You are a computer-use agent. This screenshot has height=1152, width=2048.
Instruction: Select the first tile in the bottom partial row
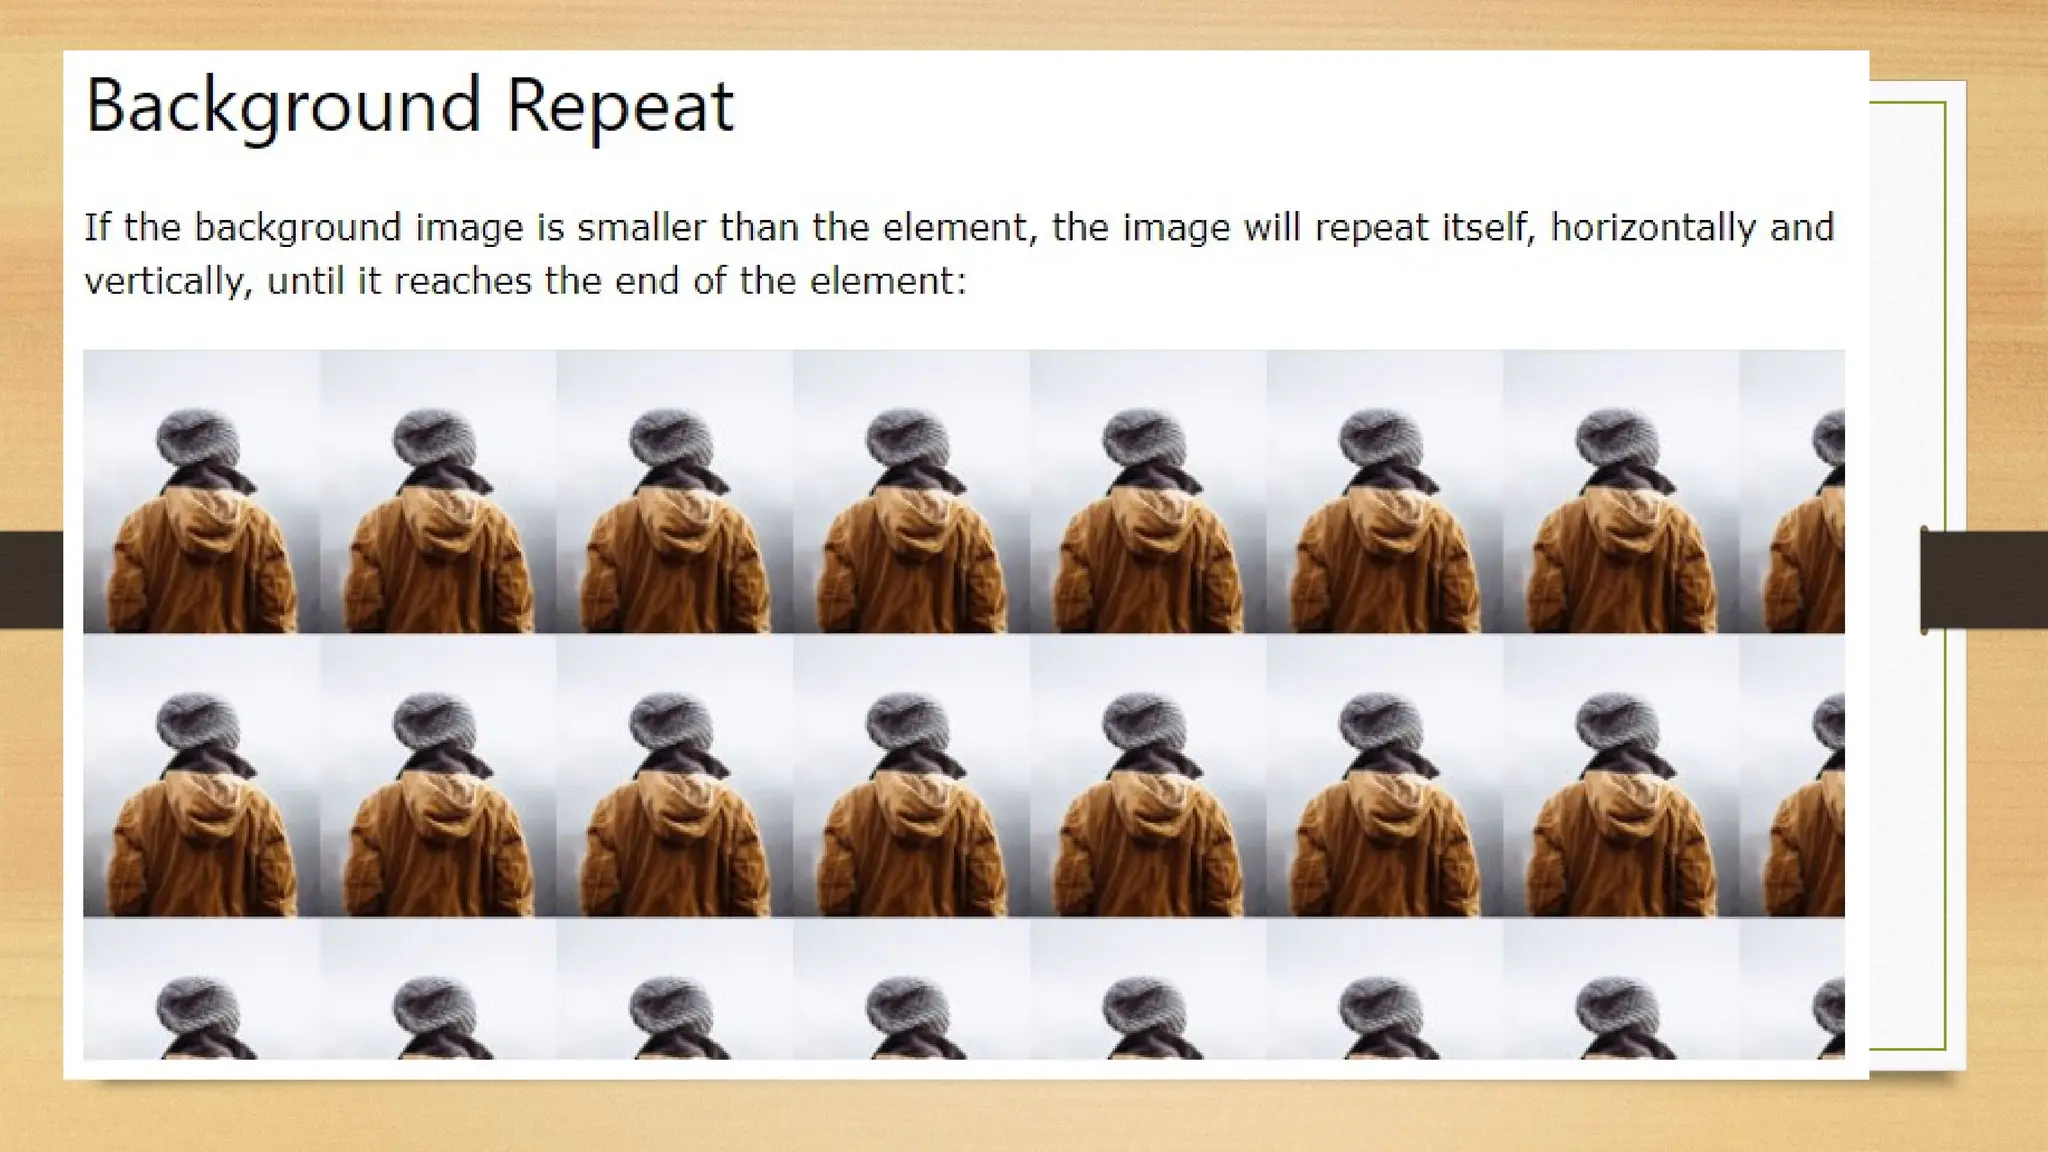coord(201,988)
